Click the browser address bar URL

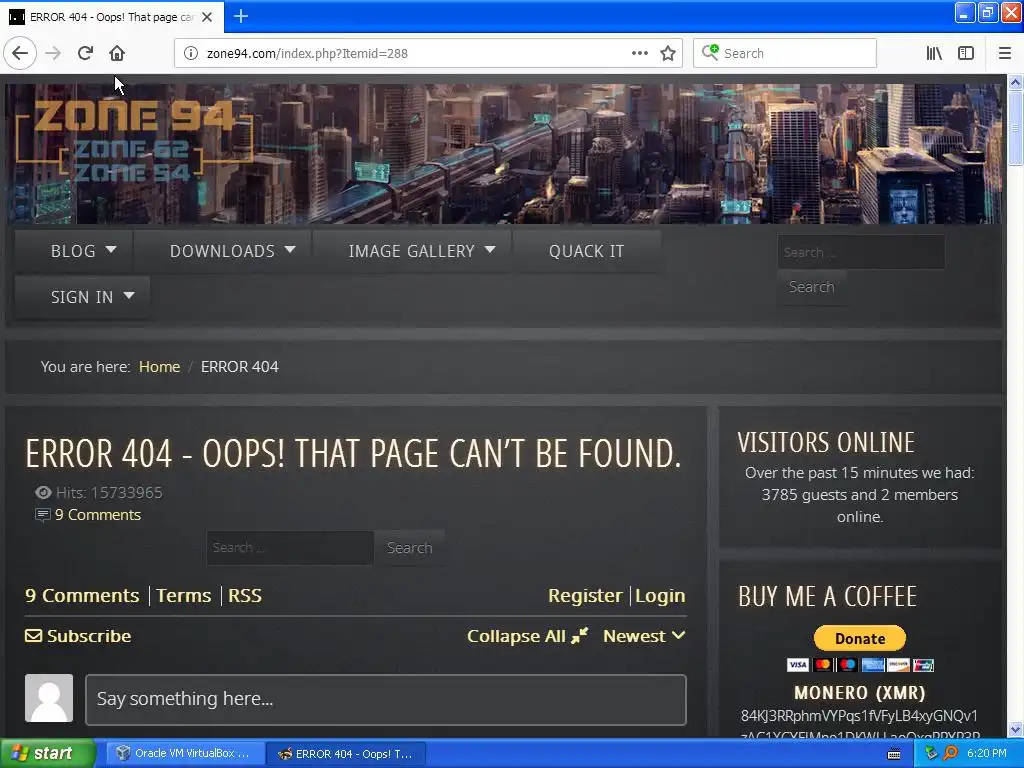pyautogui.click(x=307, y=54)
